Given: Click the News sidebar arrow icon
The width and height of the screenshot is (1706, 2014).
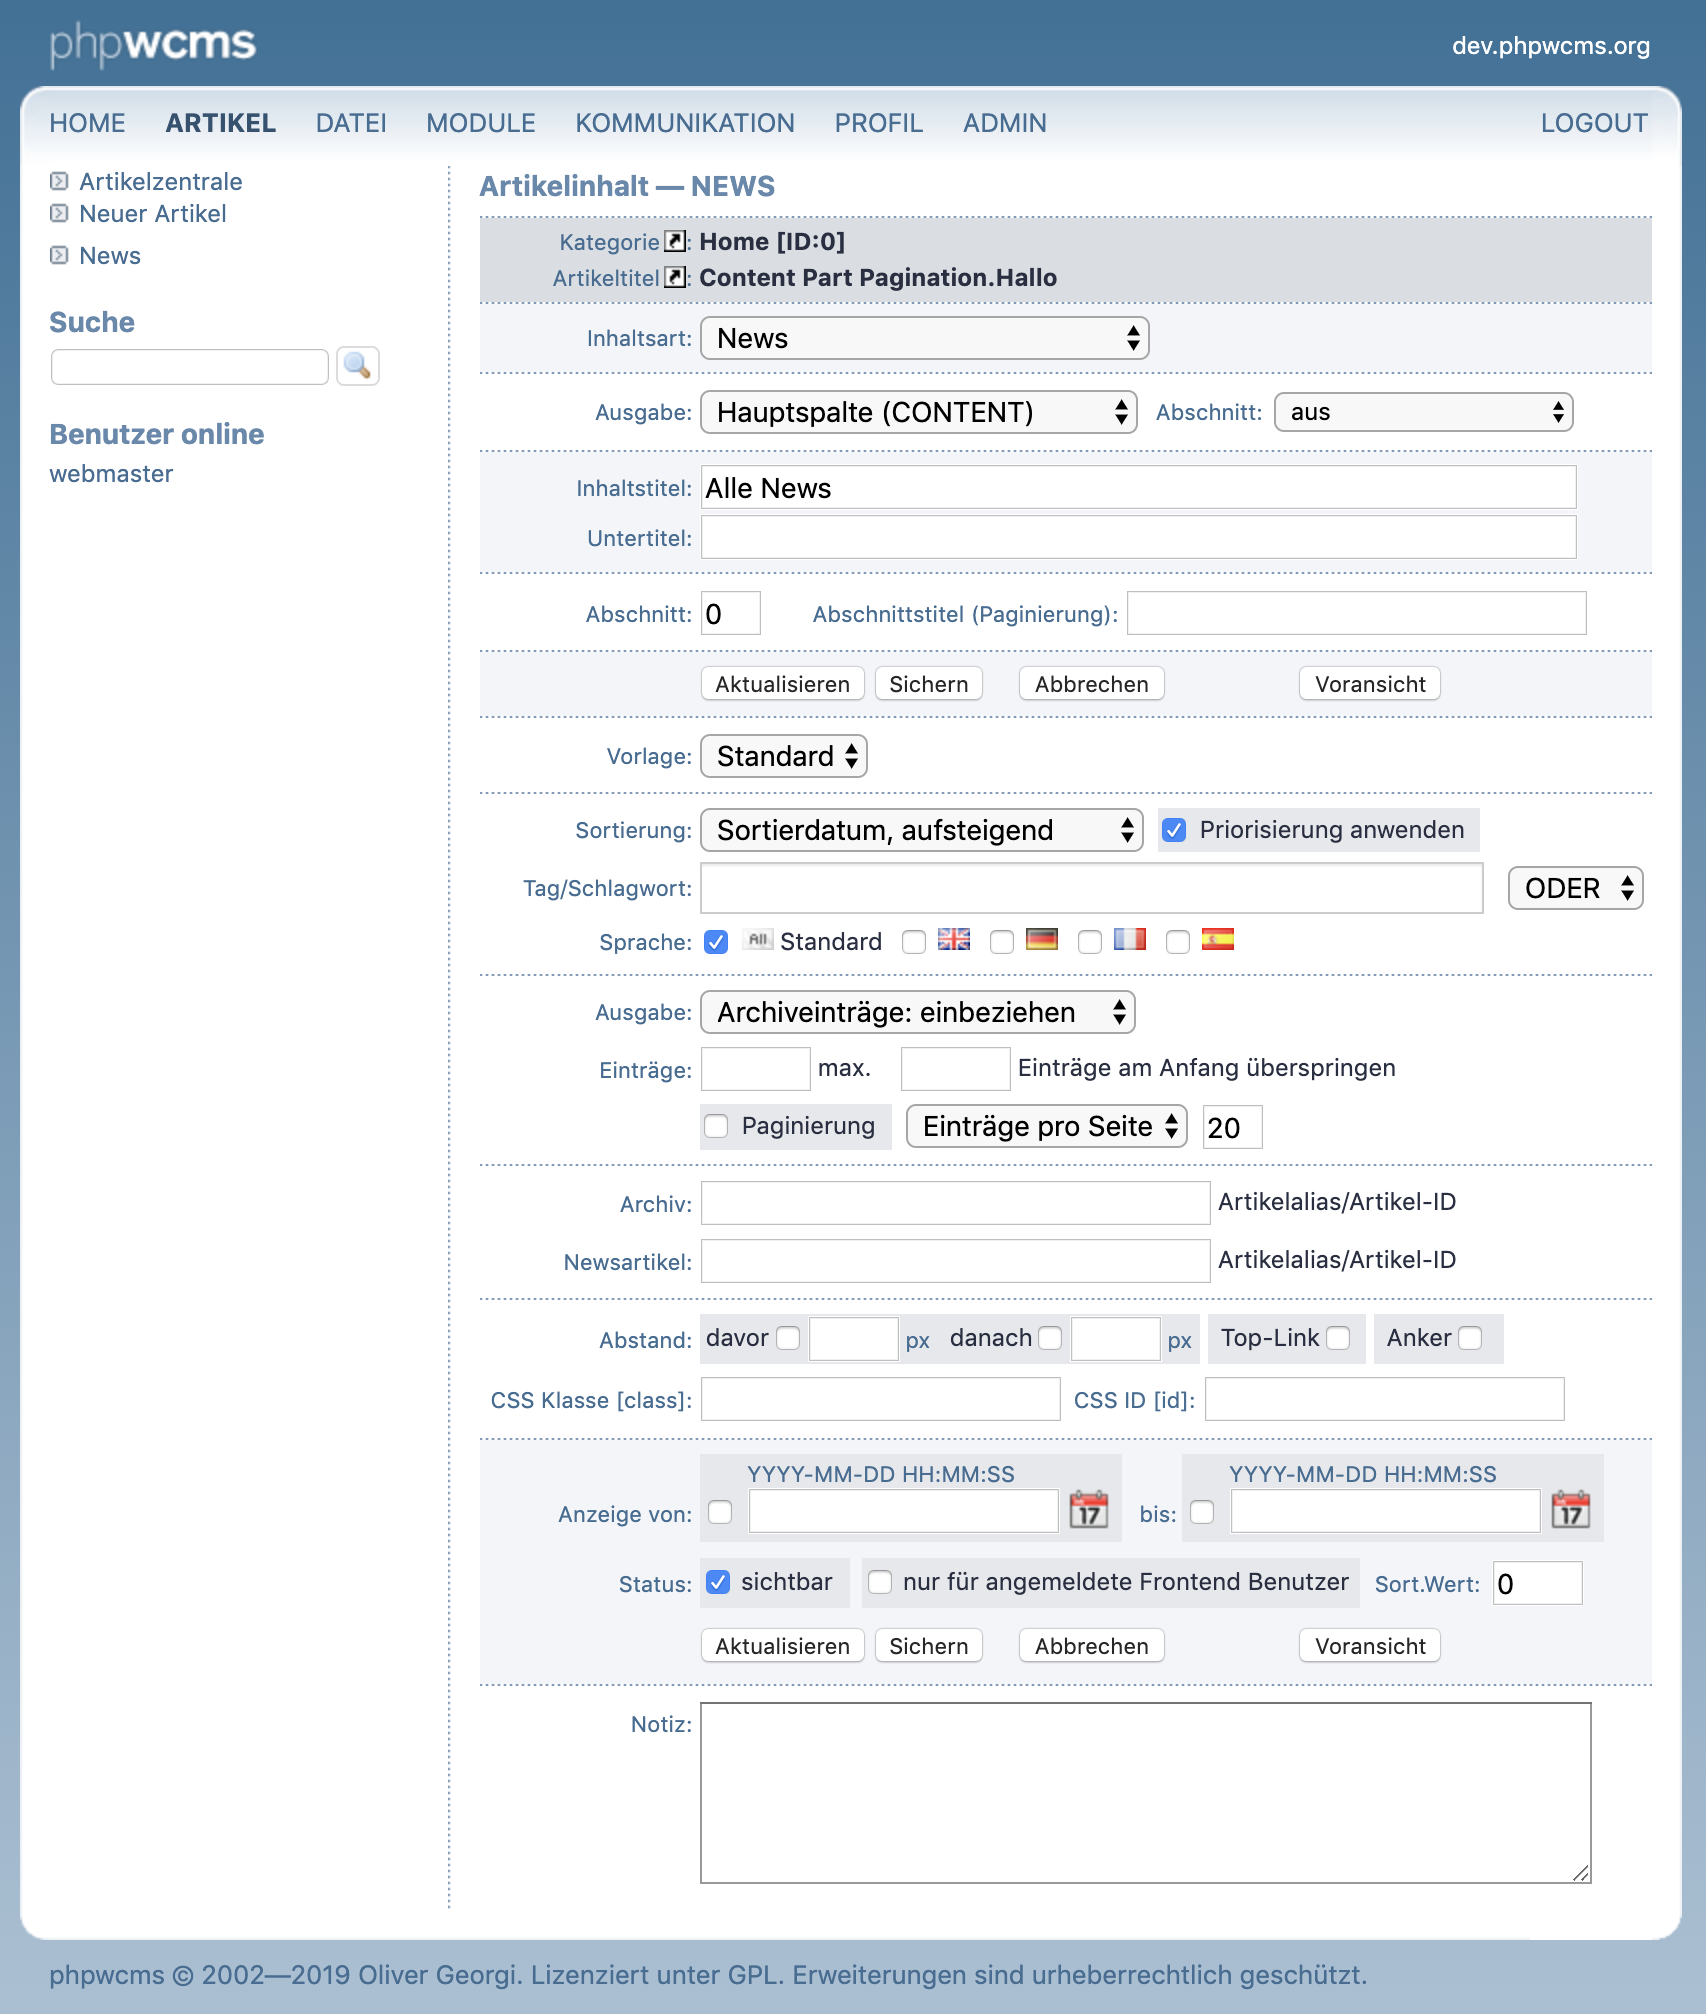Looking at the screenshot, I should [x=59, y=255].
